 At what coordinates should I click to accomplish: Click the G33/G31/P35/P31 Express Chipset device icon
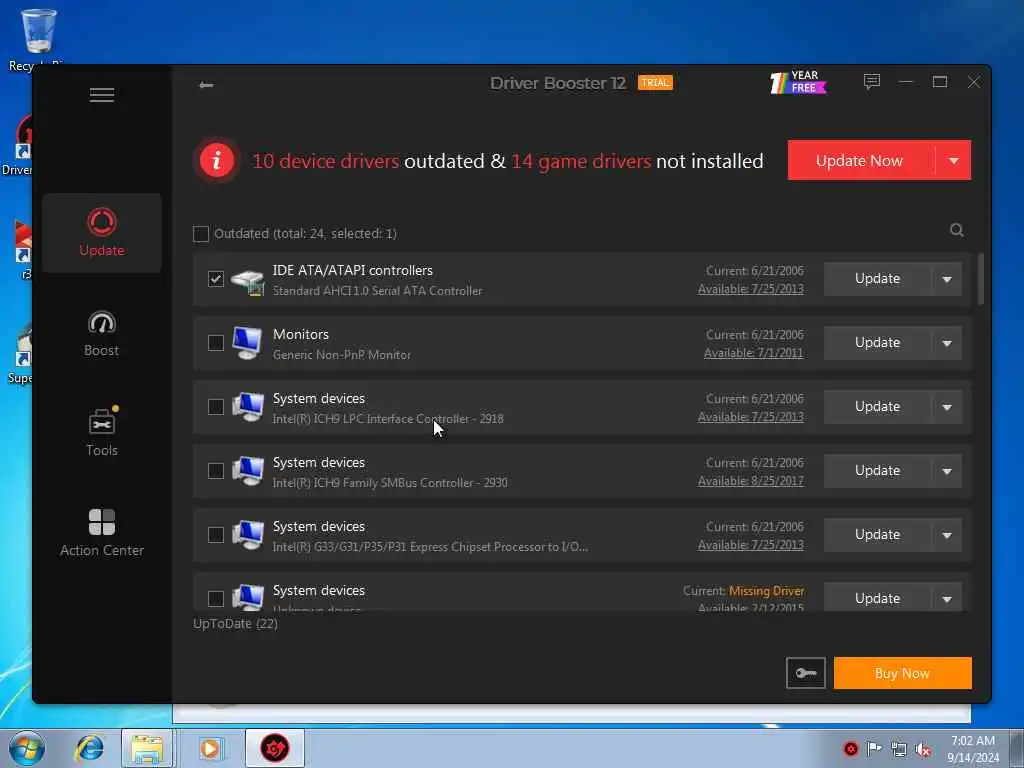click(248, 535)
